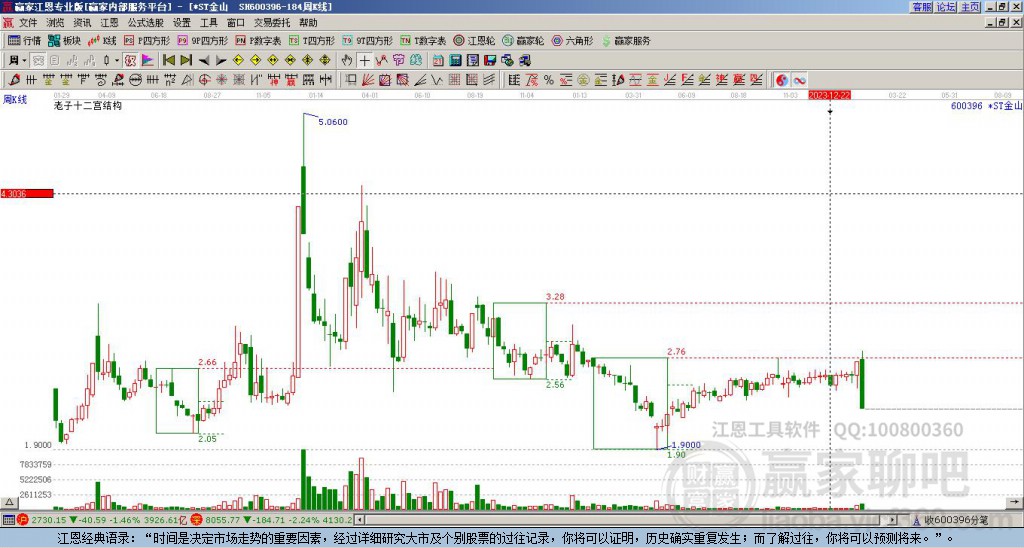
Task: Click the yellow diamond left-shift icon
Action: (238, 61)
